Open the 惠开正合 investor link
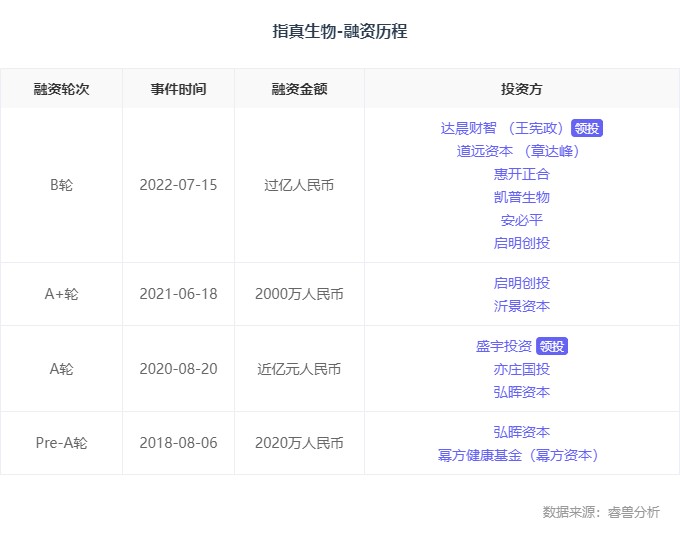Screen dimensions: 680x548 522,174
